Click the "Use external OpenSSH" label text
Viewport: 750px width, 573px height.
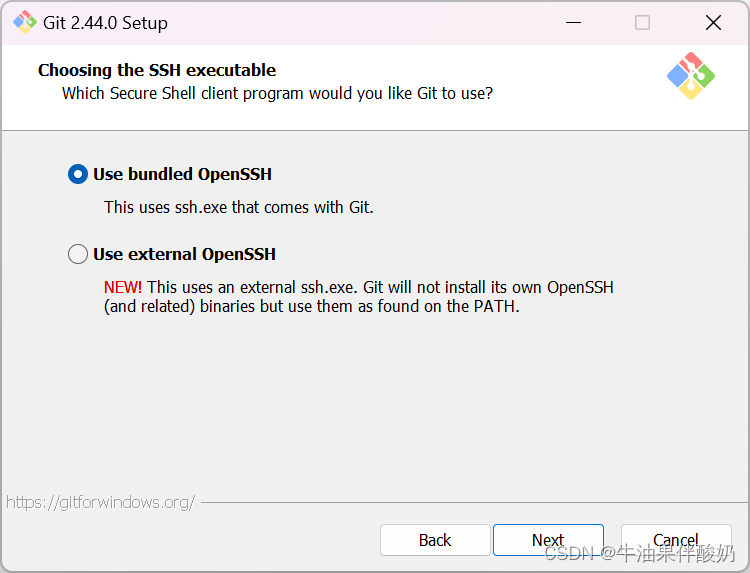click(x=184, y=254)
